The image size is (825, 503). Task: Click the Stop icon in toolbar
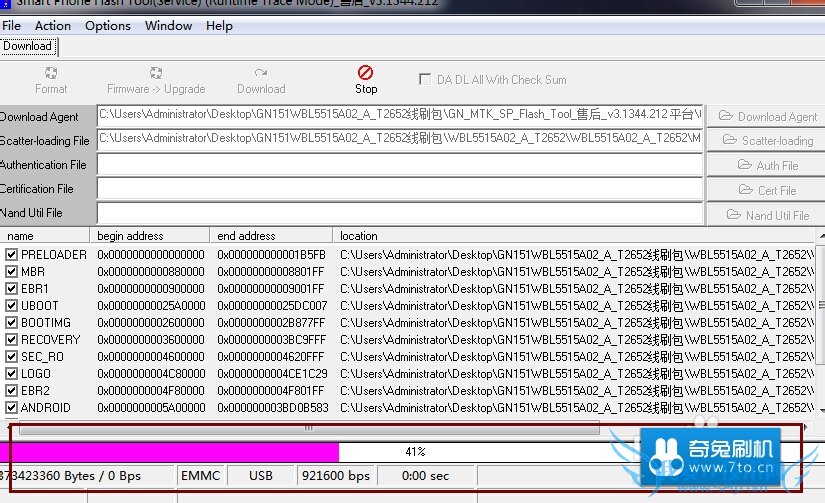click(365, 73)
